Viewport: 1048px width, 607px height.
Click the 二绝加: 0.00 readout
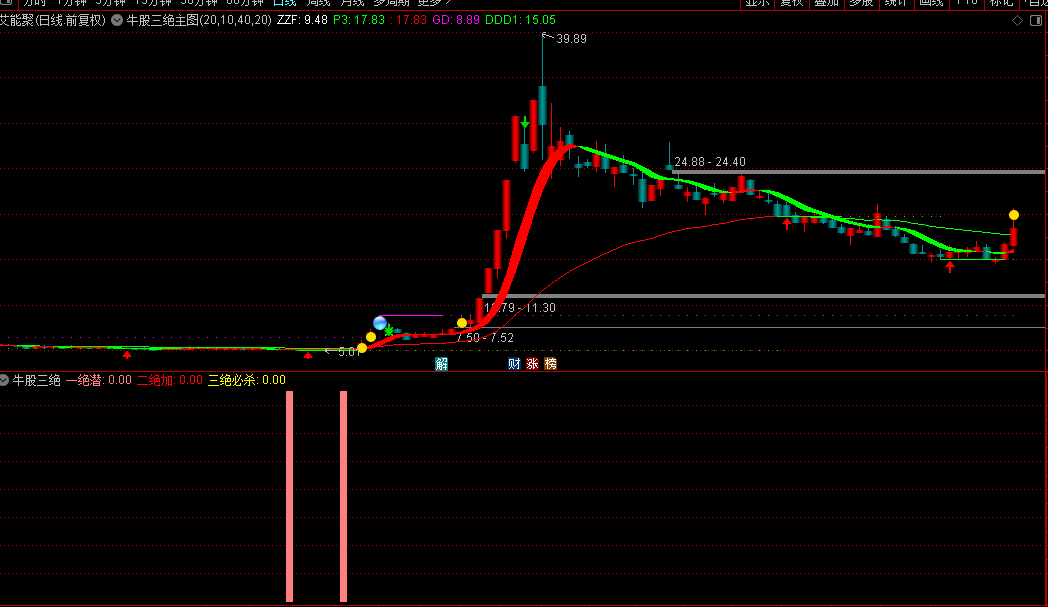[x=170, y=380]
